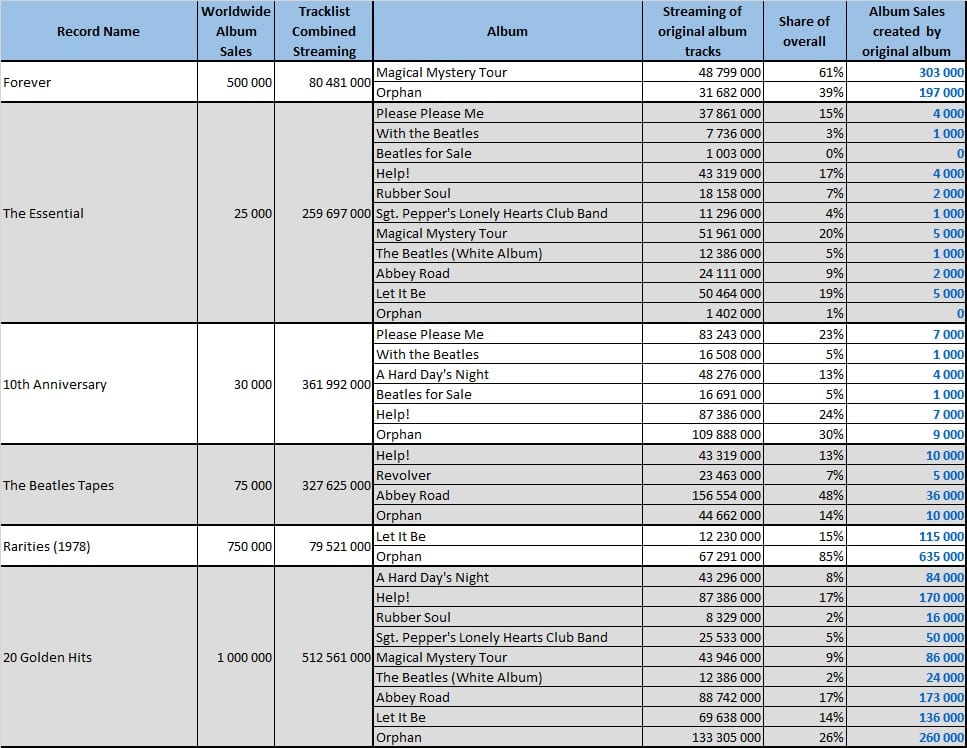Select the 51 961 000 streaming value
This screenshot has height=748, width=967.
pyautogui.click(x=702, y=233)
